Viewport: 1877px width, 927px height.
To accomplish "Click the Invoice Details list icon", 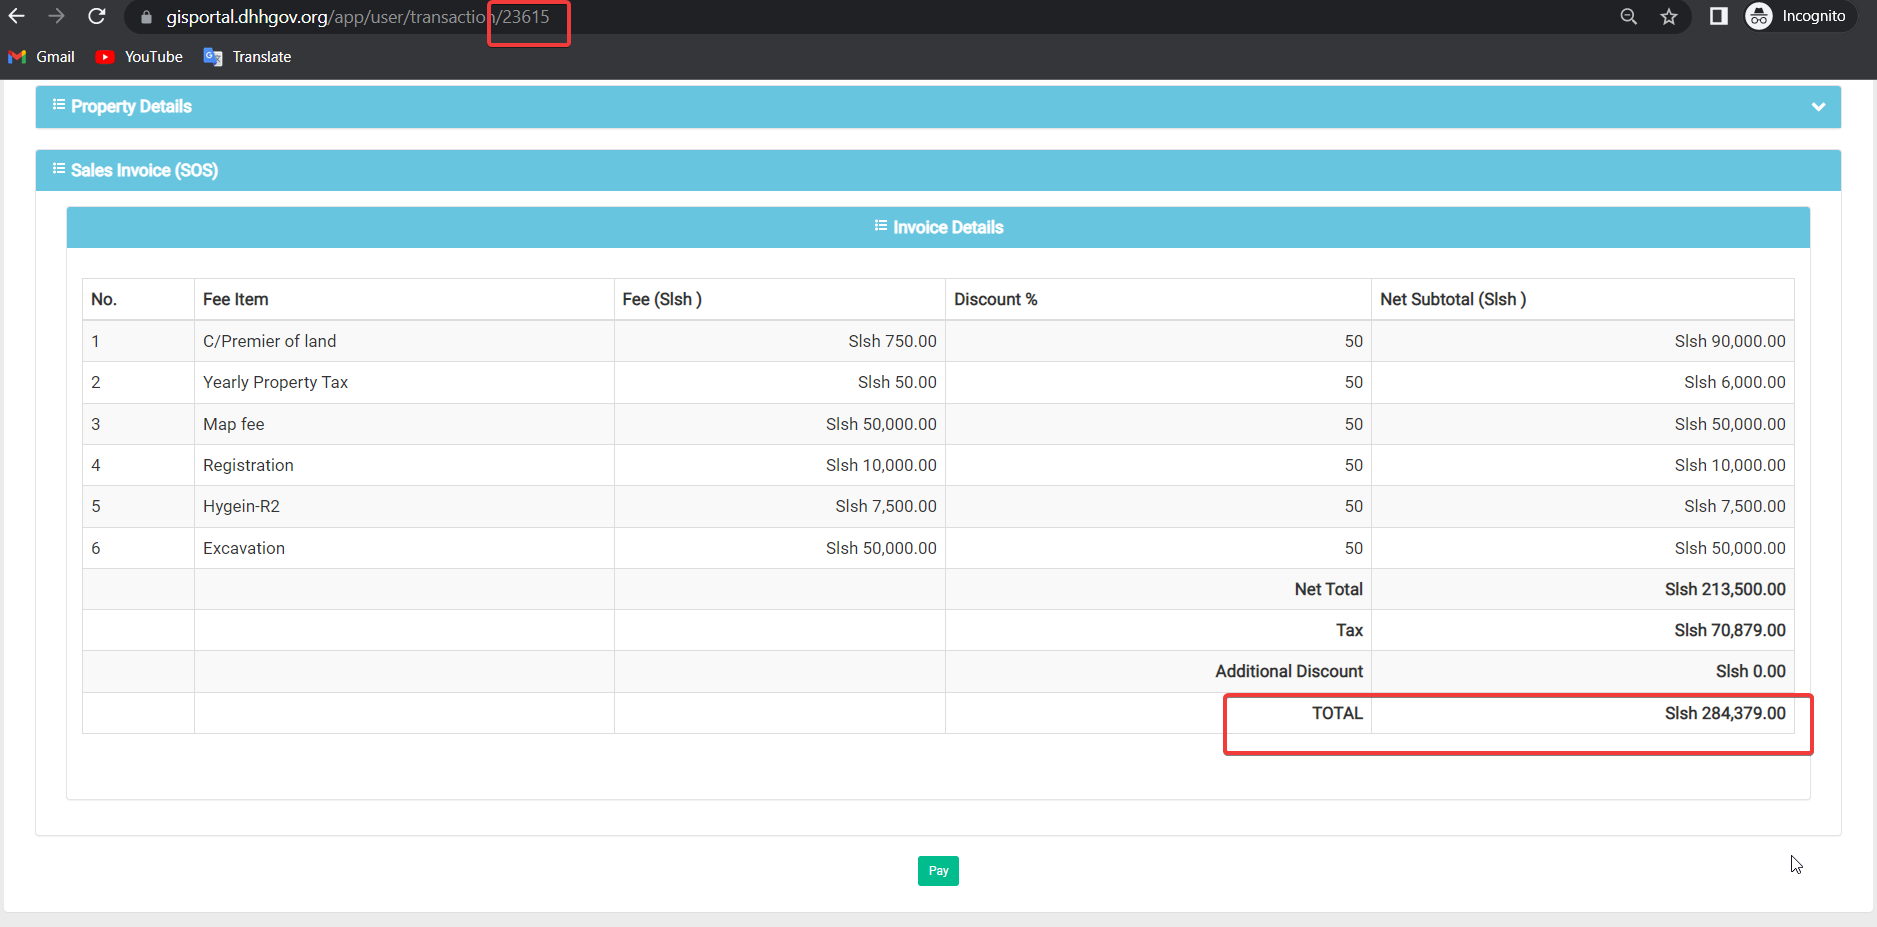I will (x=881, y=226).
